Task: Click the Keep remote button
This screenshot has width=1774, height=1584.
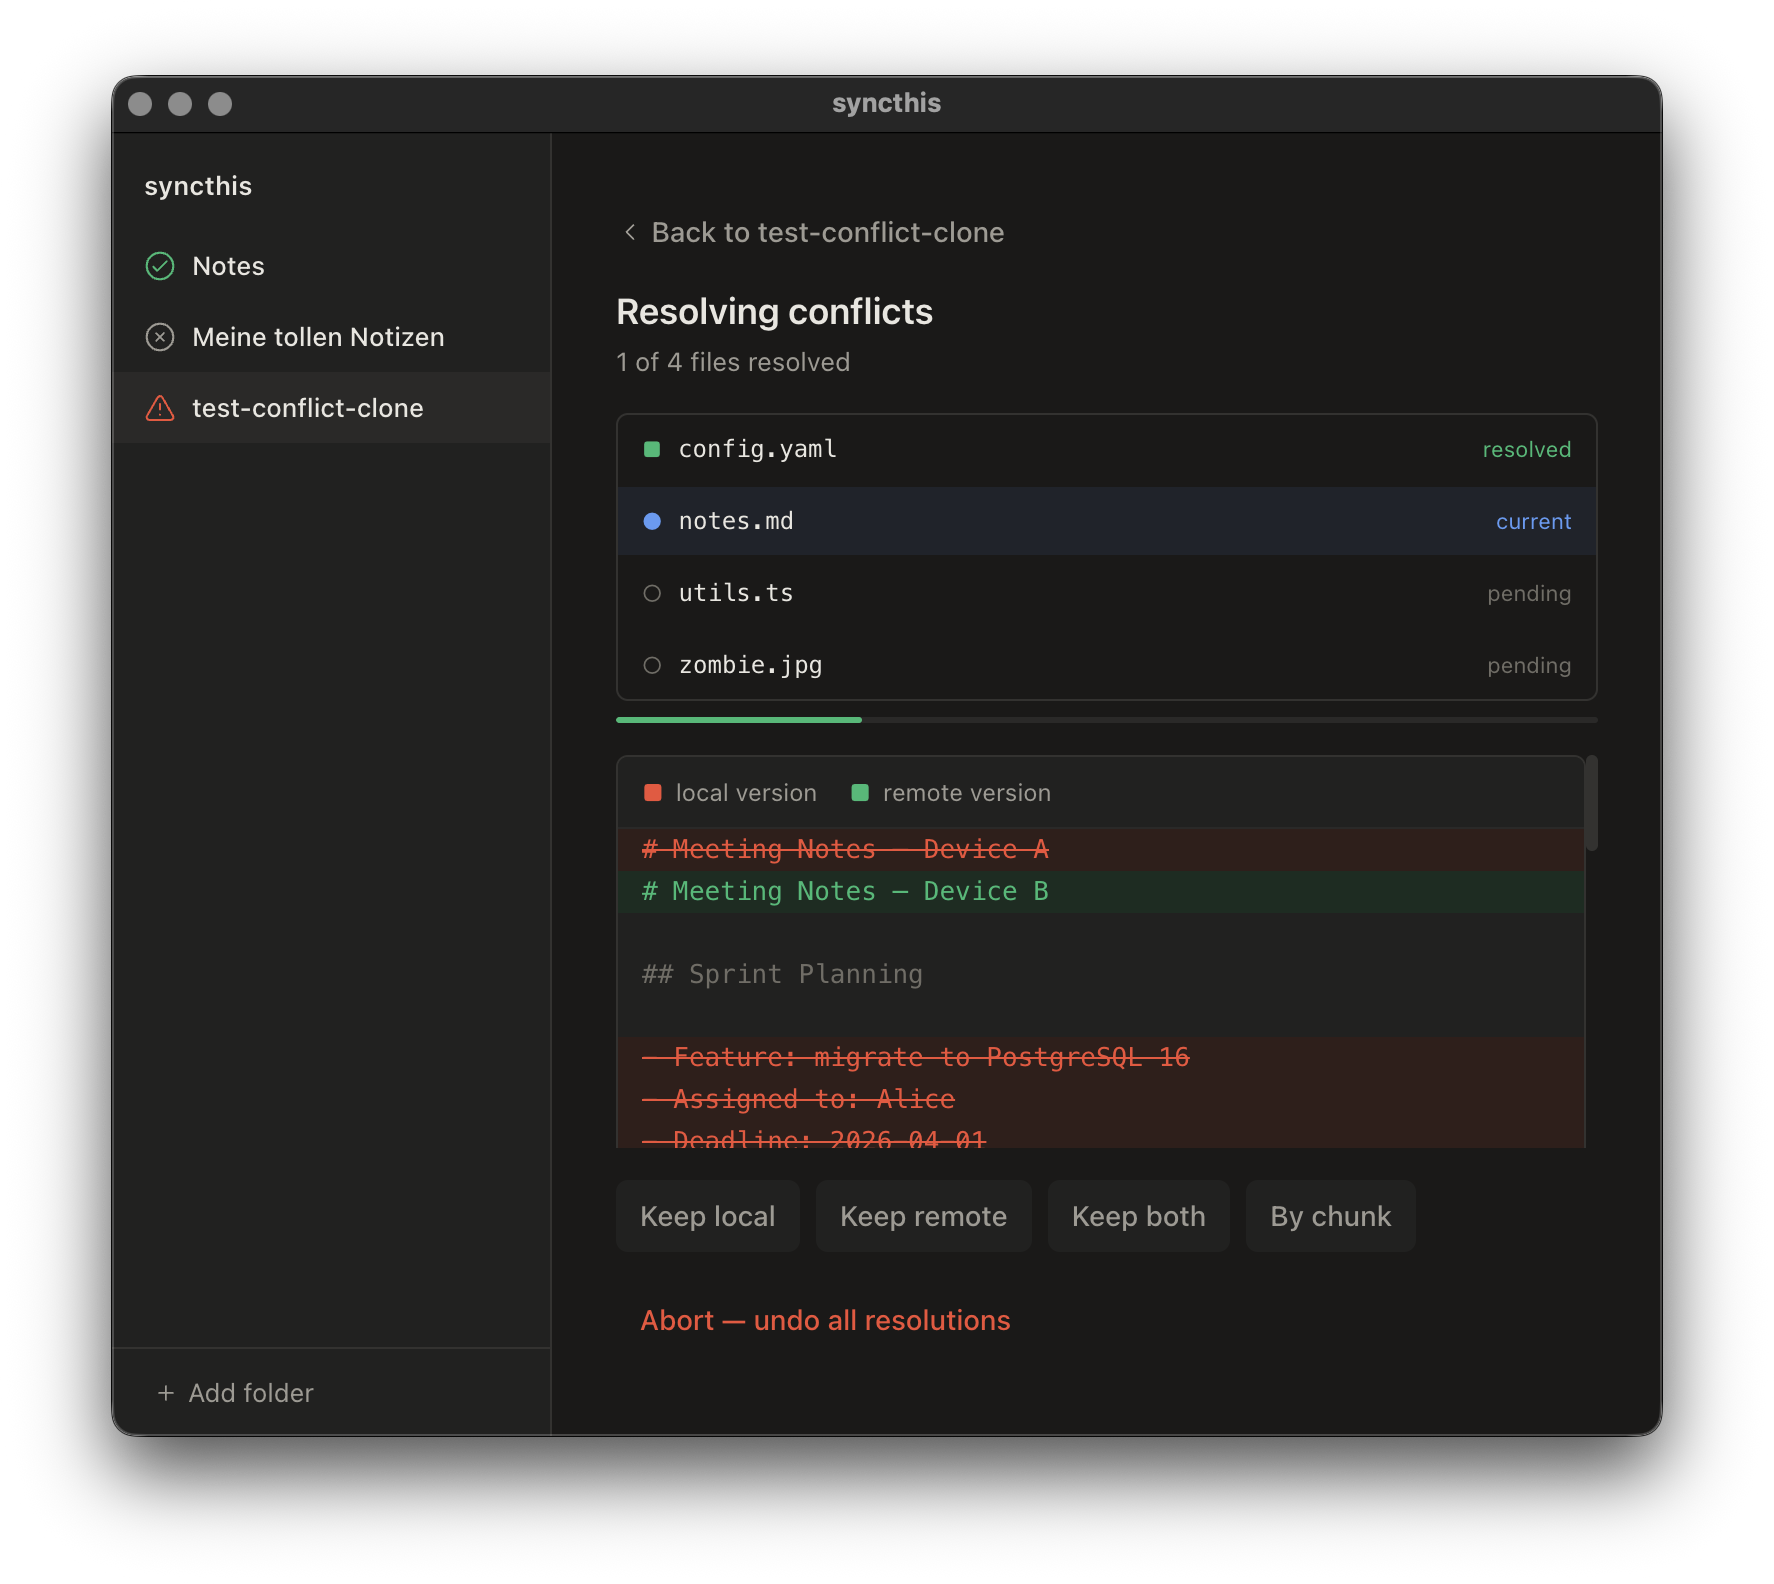Action: (923, 1216)
